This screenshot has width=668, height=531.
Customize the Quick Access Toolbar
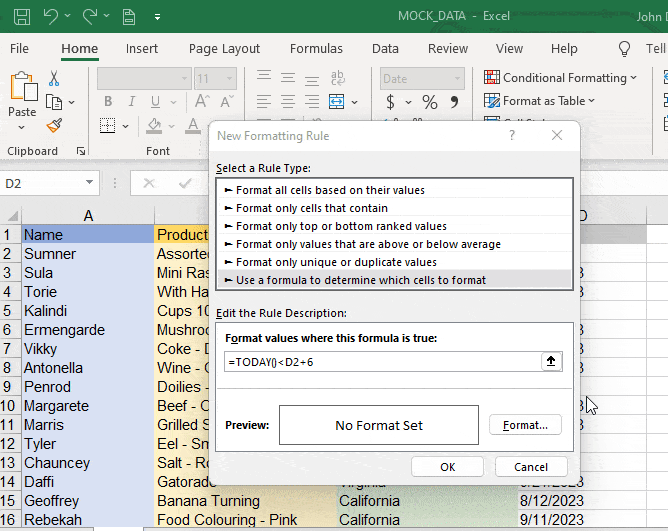click(157, 17)
